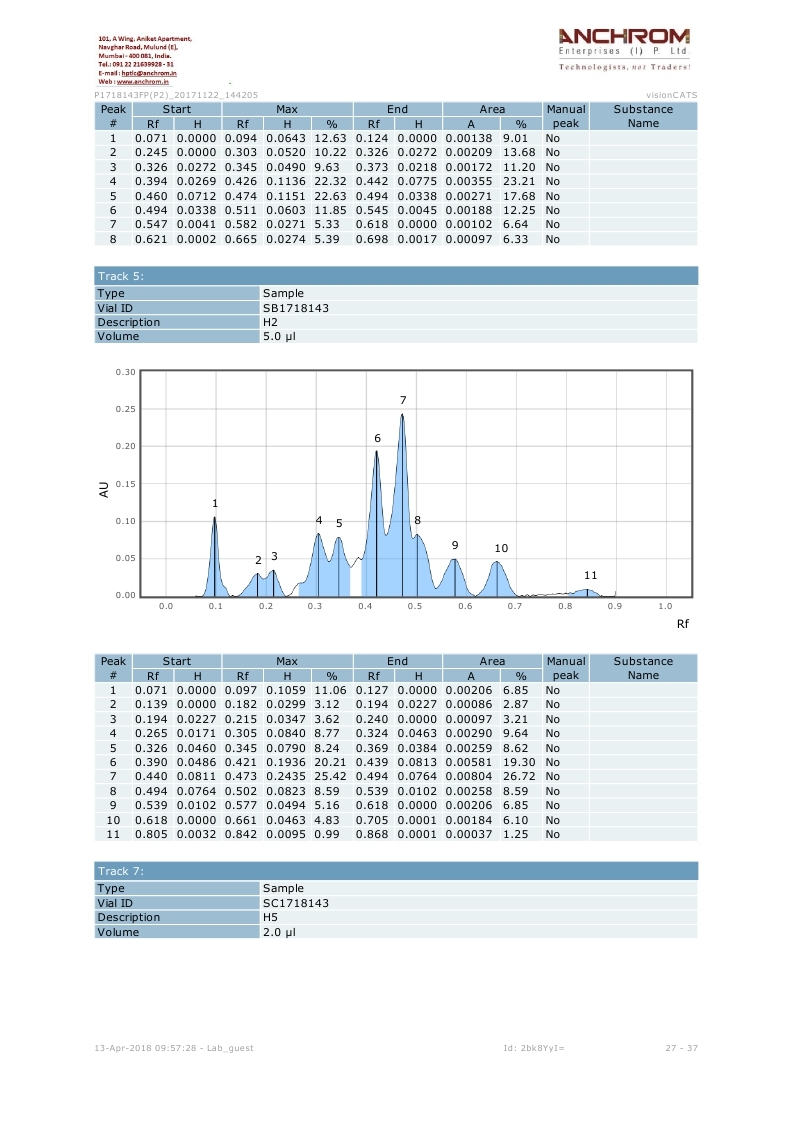Select peak 10 label in chart
793x1123 pixels.
[501, 549]
